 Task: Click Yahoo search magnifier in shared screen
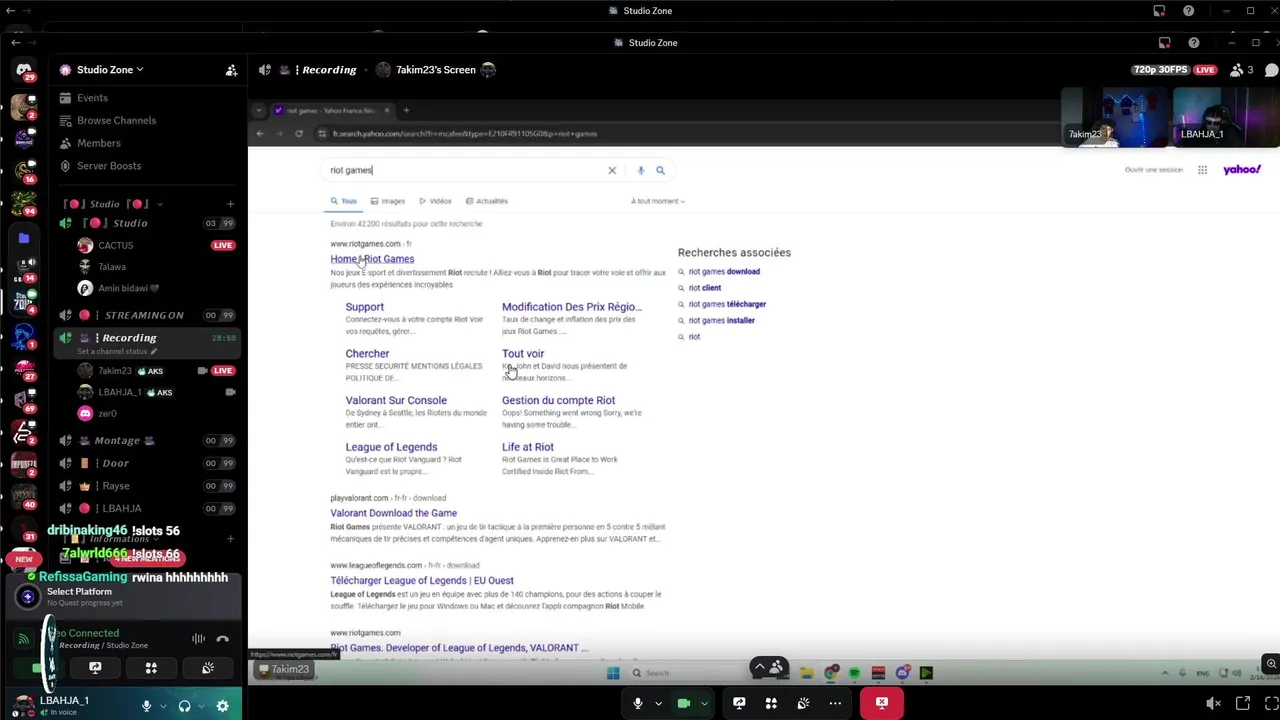(x=660, y=170)
